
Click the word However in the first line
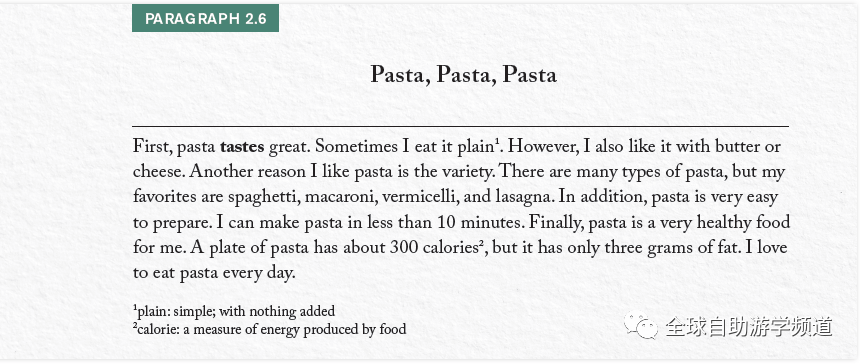coord(548,147)
